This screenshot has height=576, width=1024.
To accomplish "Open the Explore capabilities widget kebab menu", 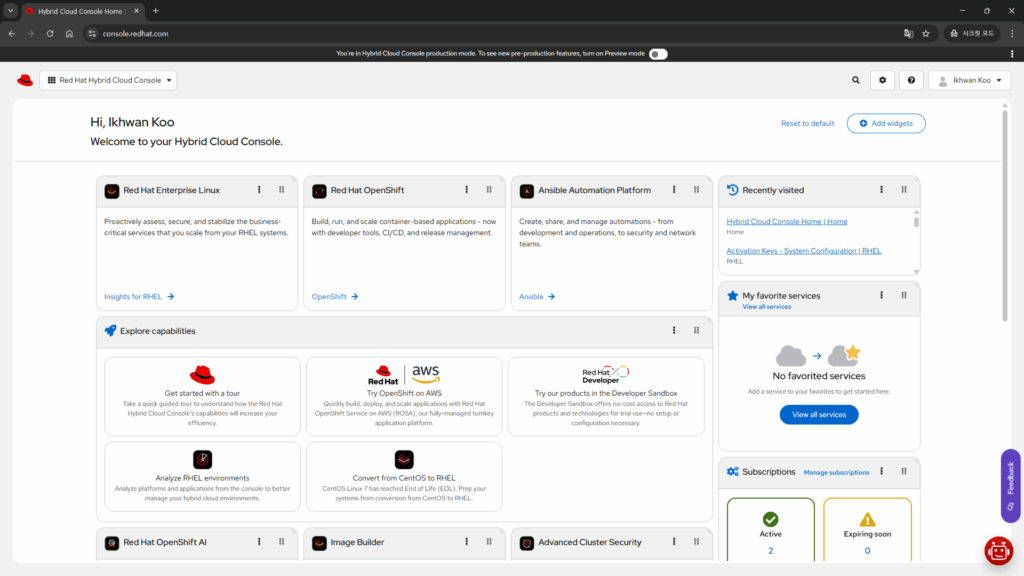I will [674, 331].
